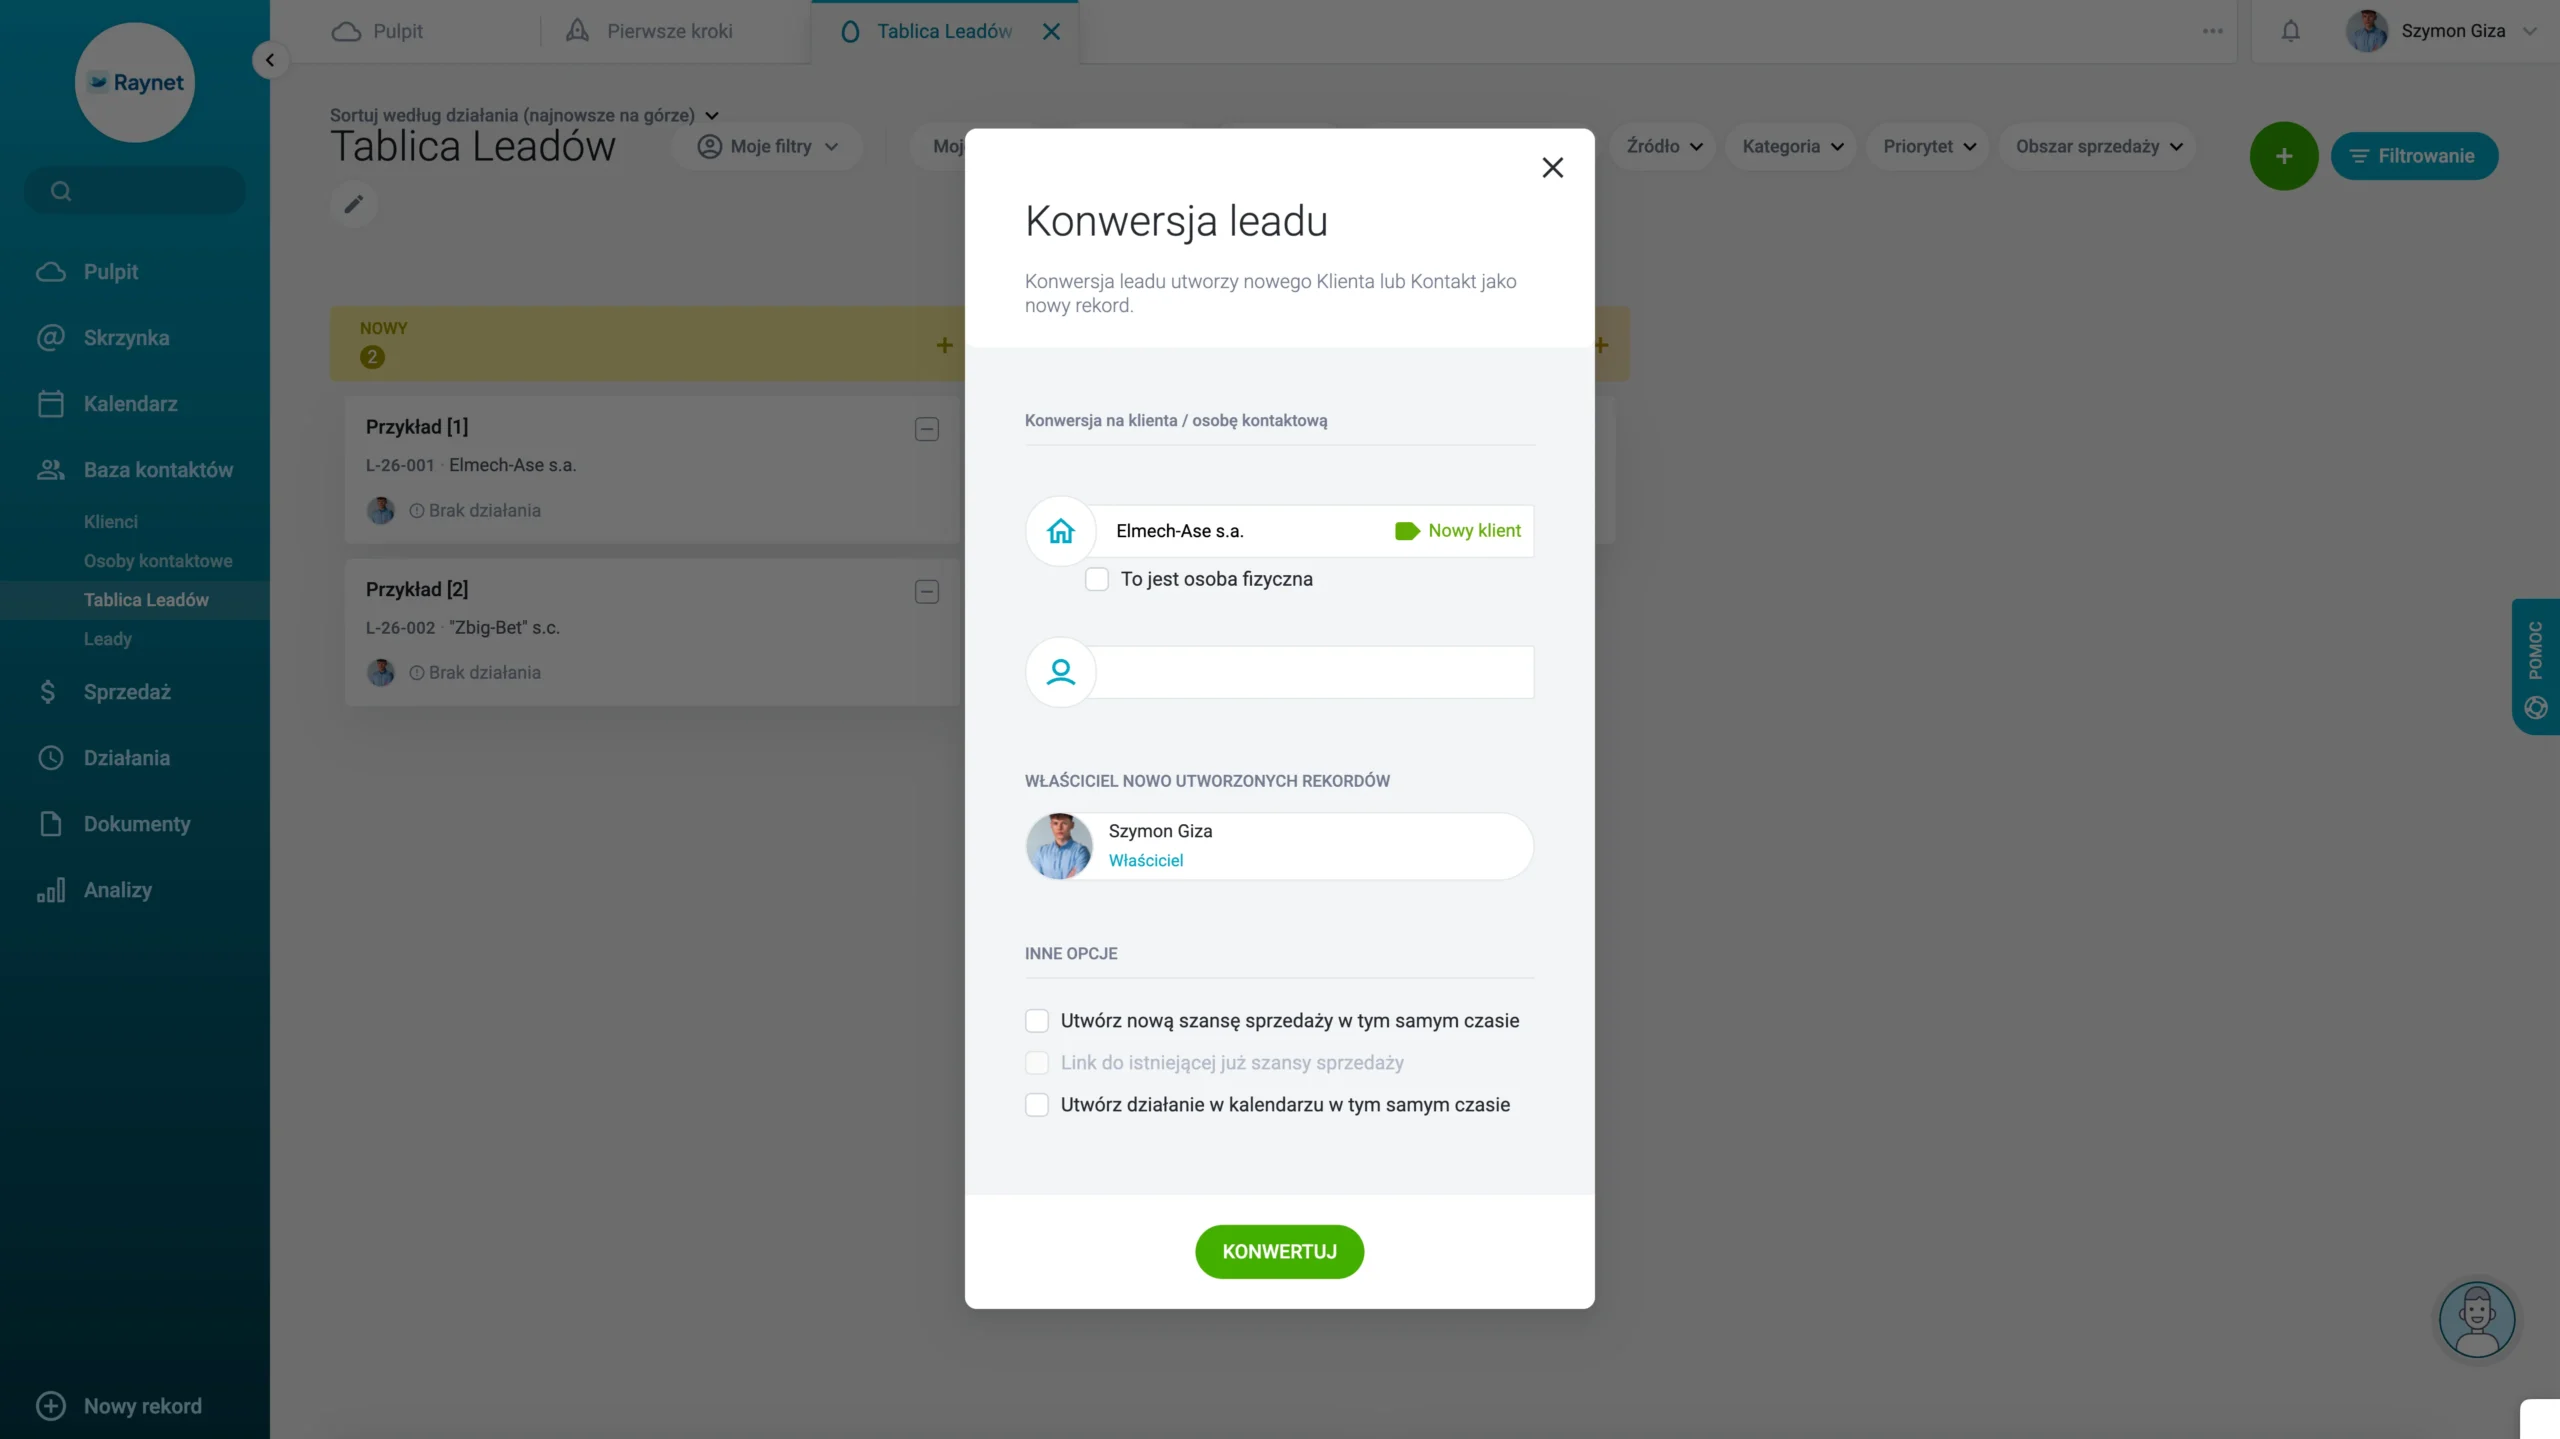The image size is (2560, 1439).
Task: Check Link do istniejącej już szansy sprzedaży
Action: (x=1037, y=1063)
